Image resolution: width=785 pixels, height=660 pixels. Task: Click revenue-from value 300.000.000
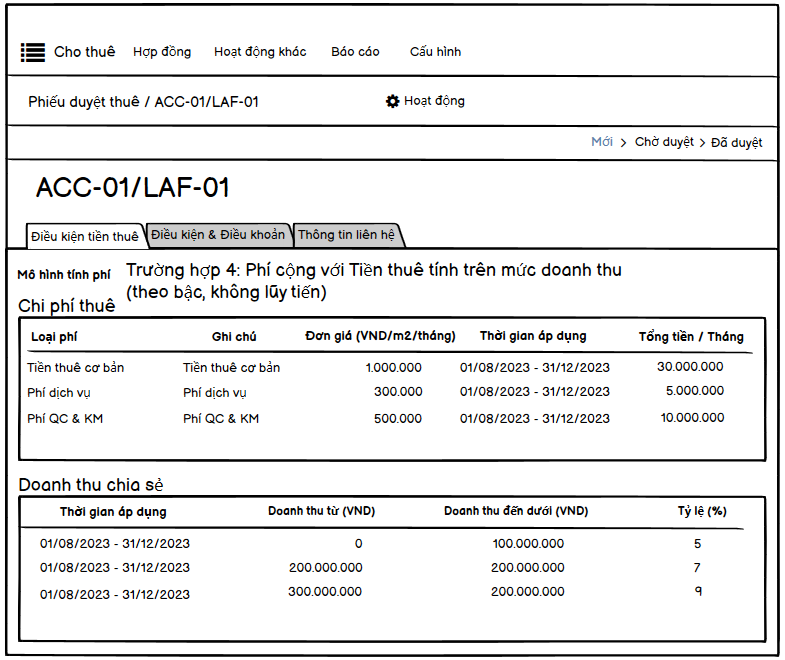(x=325, y=592)
